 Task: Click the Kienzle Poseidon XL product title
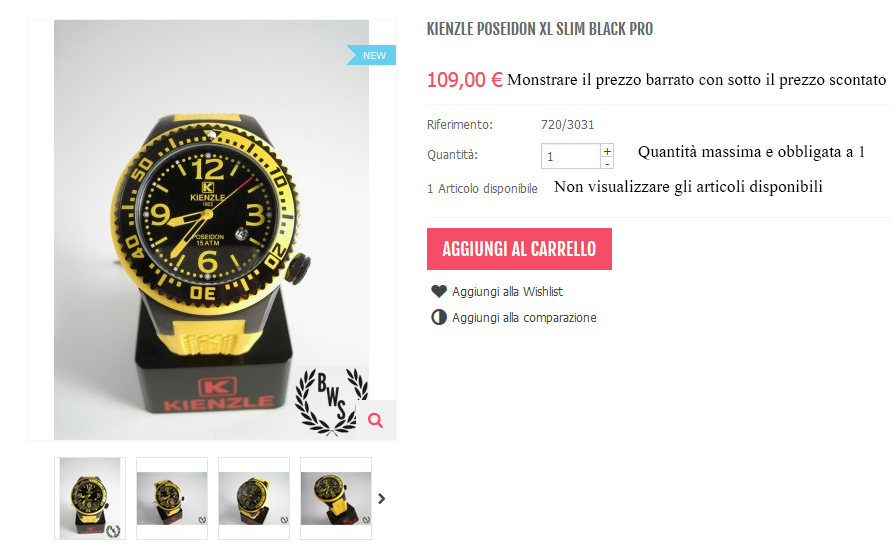coord(540,29)
